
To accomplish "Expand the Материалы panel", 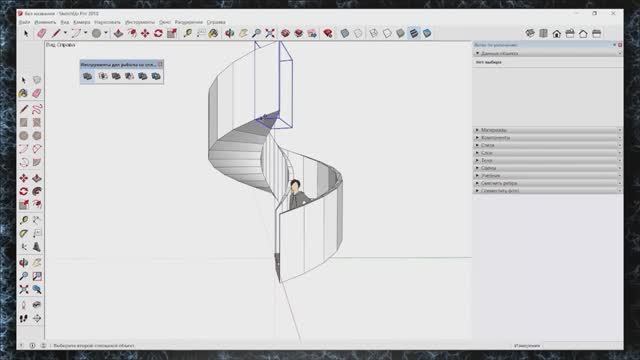I will point(547,130).
